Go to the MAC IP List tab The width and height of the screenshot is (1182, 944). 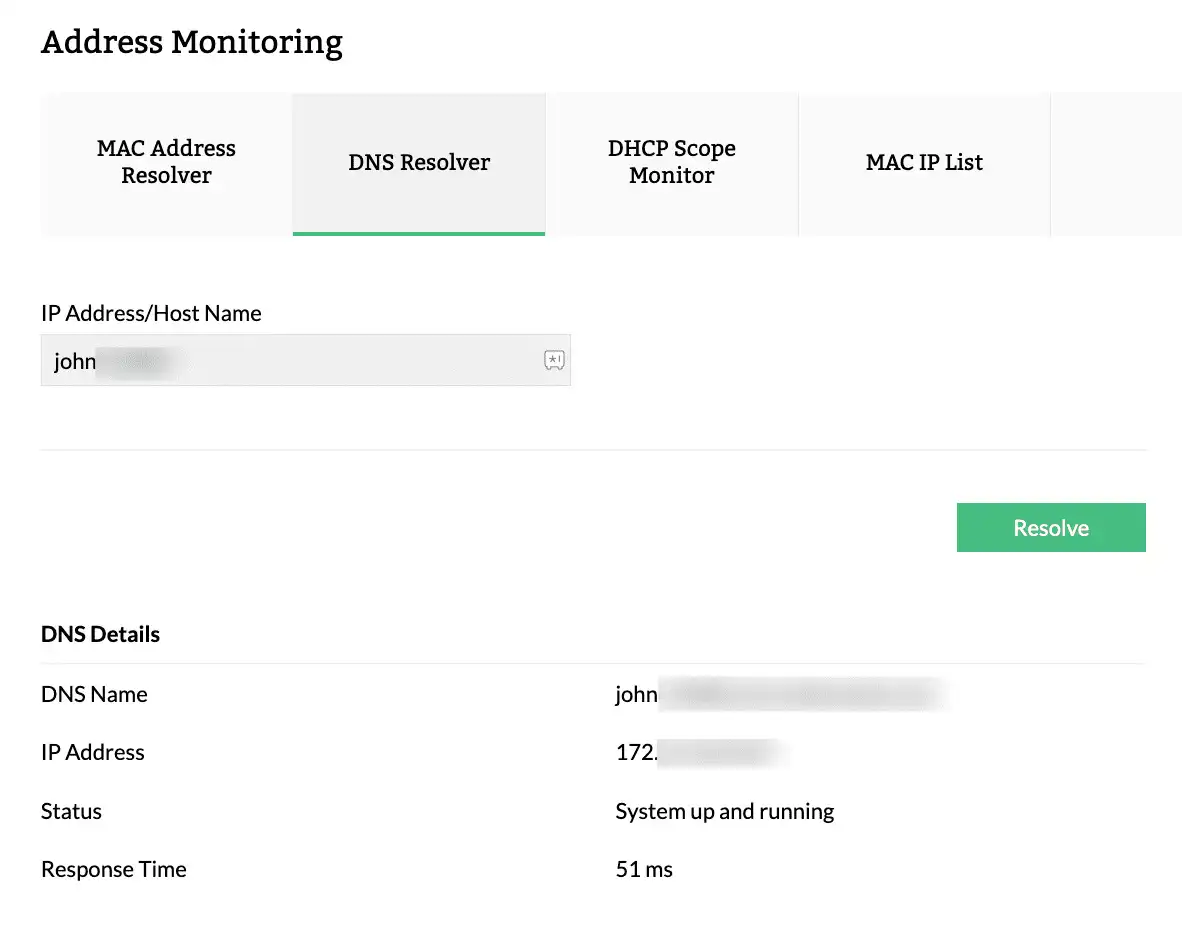click(x=924, y=163)
